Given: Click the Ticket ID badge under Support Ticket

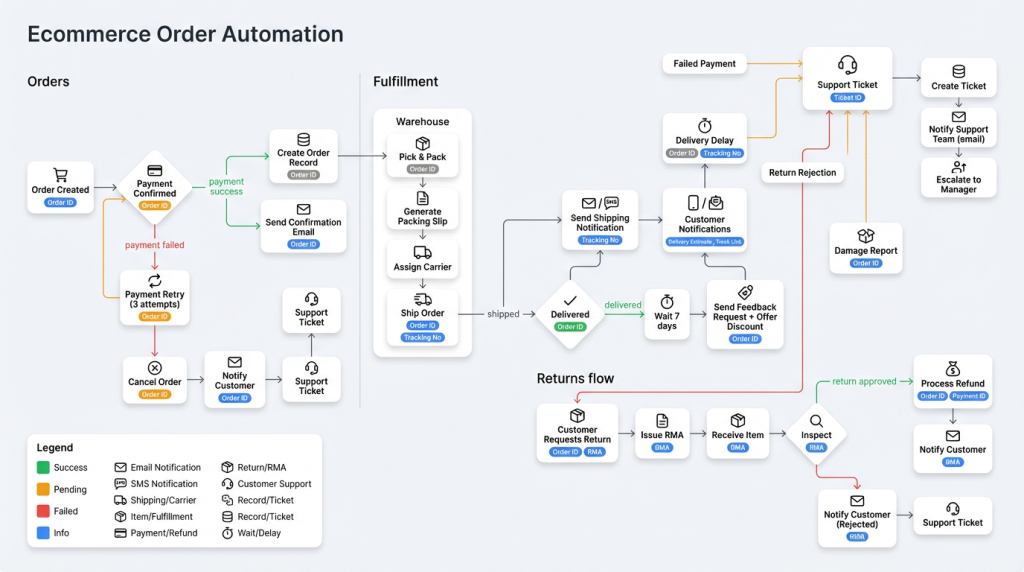Looking at the screenshot, I should 847,98.
